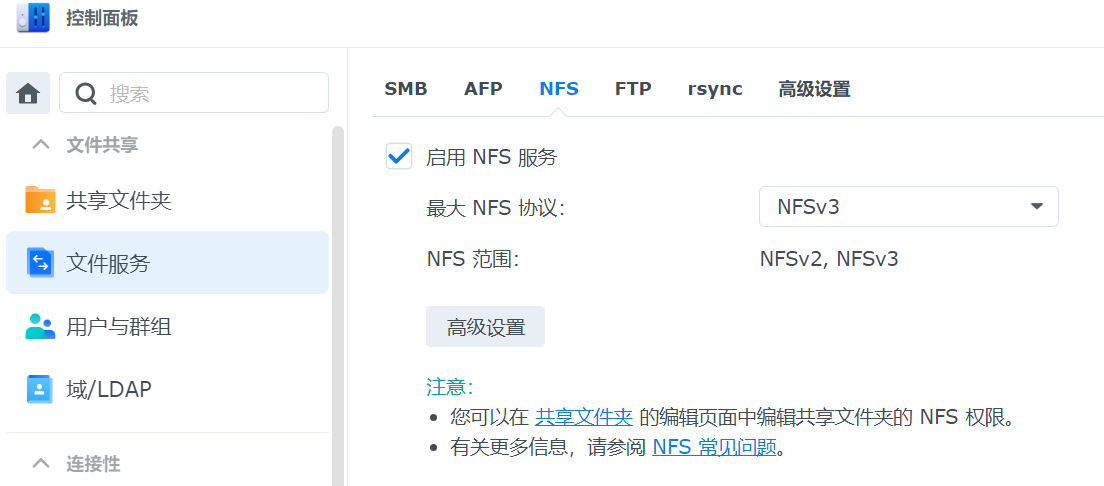This screenshot has width=1104, height=486.
Task: Switch to the SMB tab
Action: pyautogui.click(x=406, y=89)
